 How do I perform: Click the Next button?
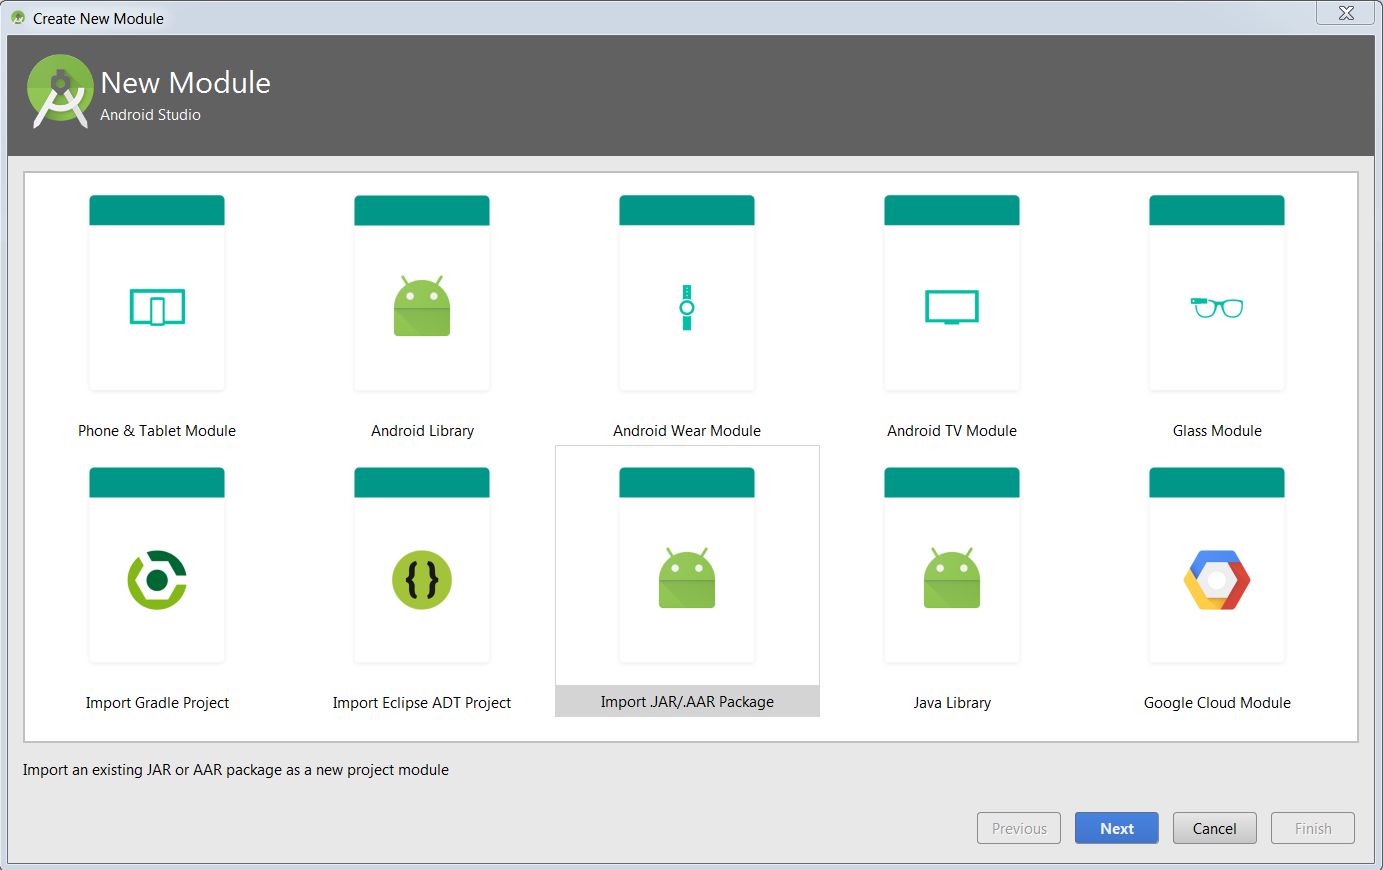(1117, 828)
